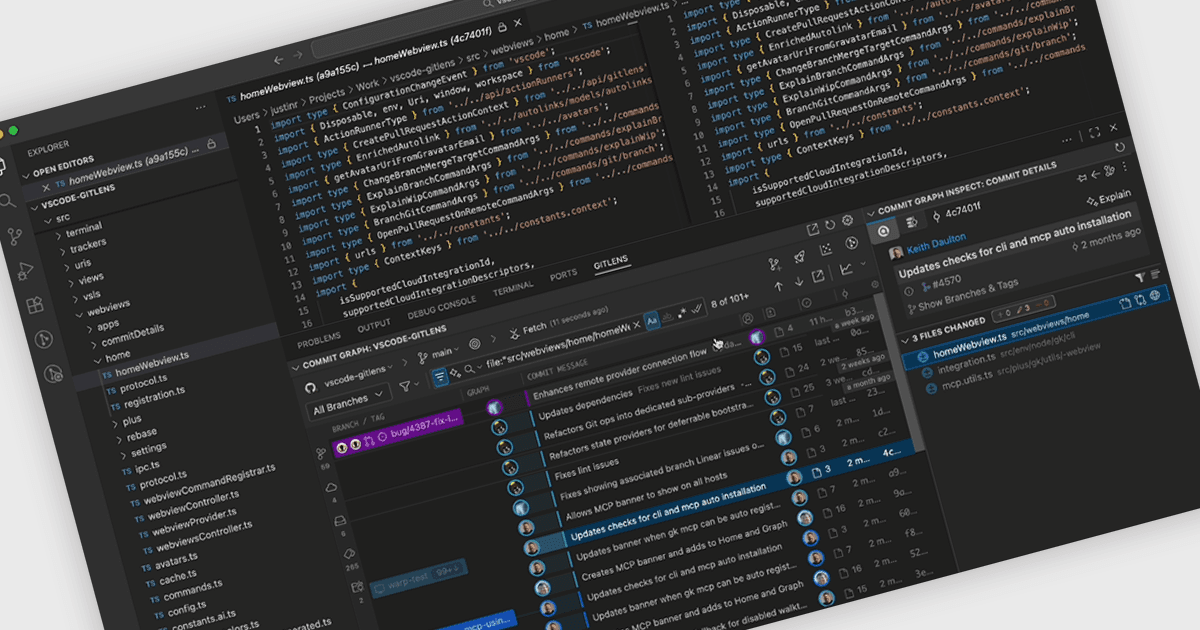Viewport: 1200px width, 630px height.
Task: Go to previous search result arrow
Action: tap(778, 286)
